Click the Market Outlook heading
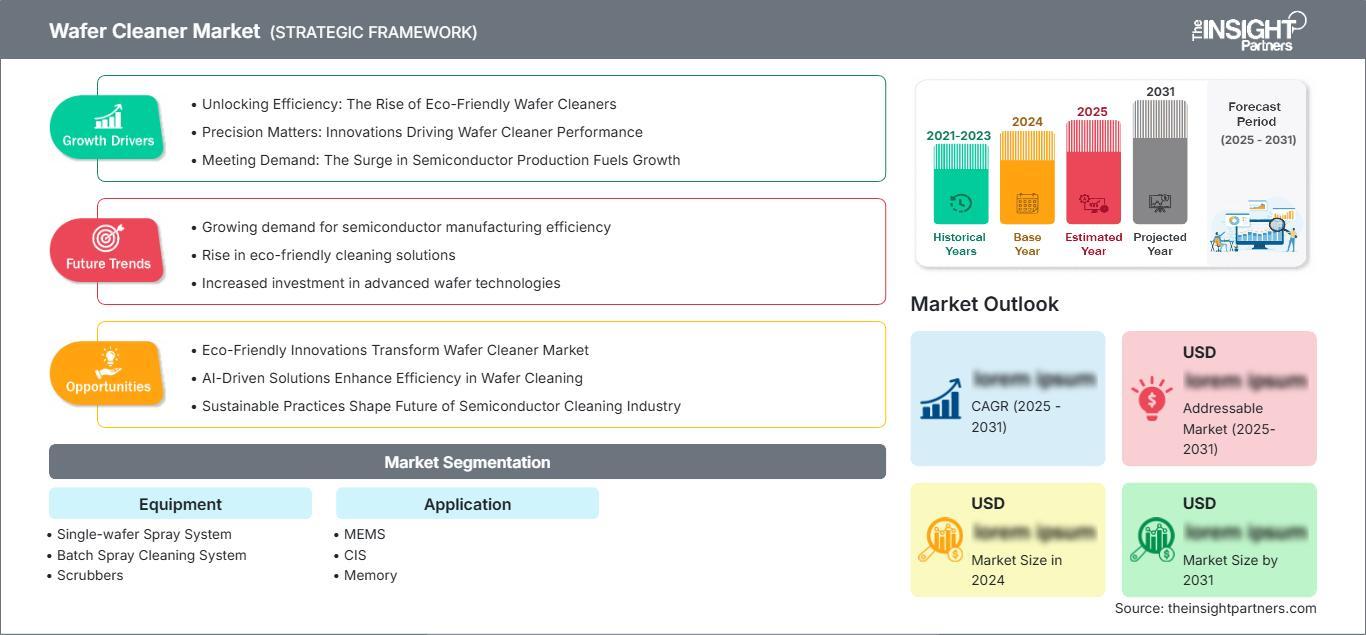 pos(984,304)
